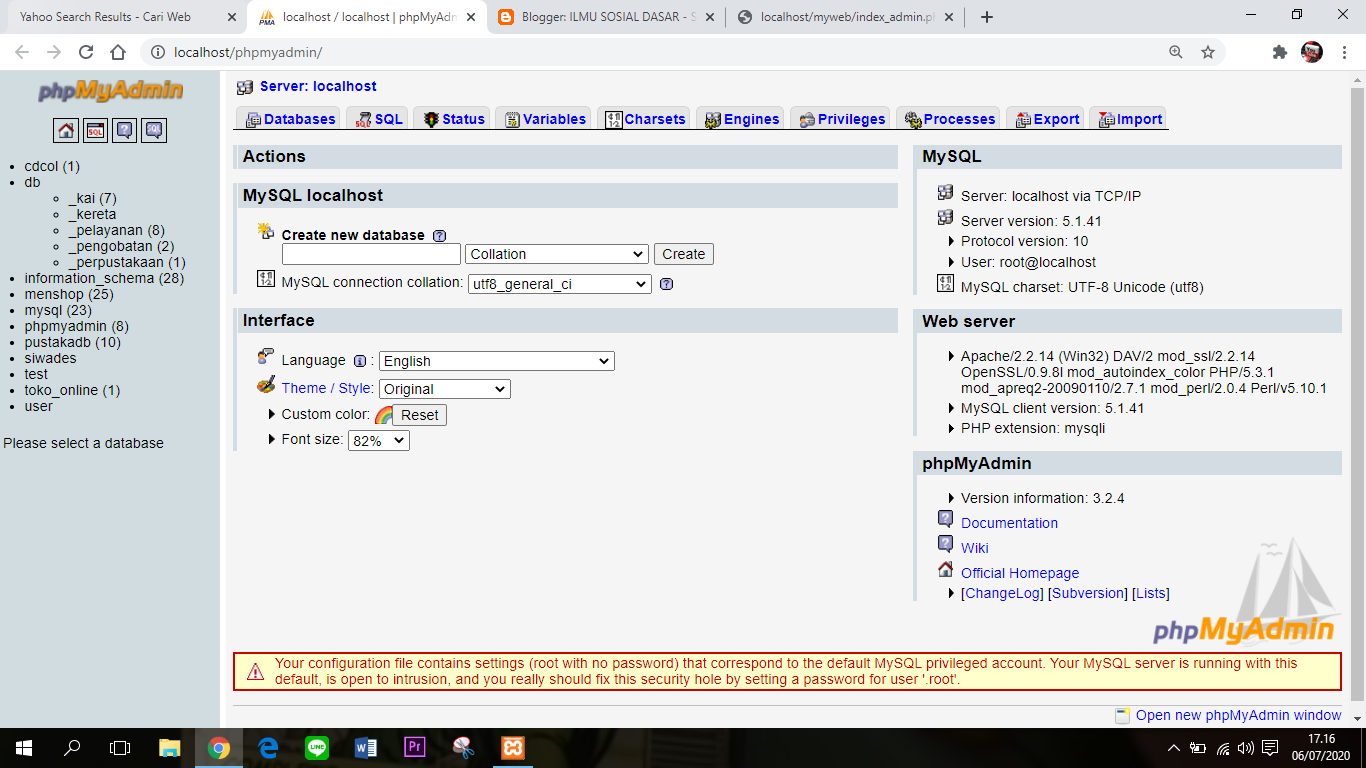The image size is (1366, 768).
Task: Open the Import tab
Action: tap(1130, 119)
